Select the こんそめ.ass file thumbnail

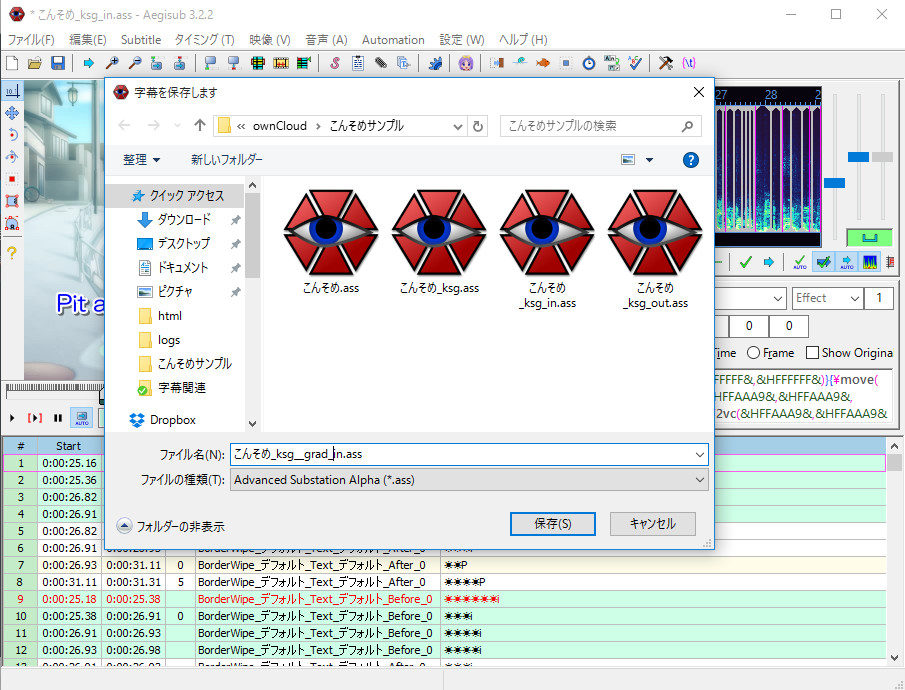click(x=331, y=241)
